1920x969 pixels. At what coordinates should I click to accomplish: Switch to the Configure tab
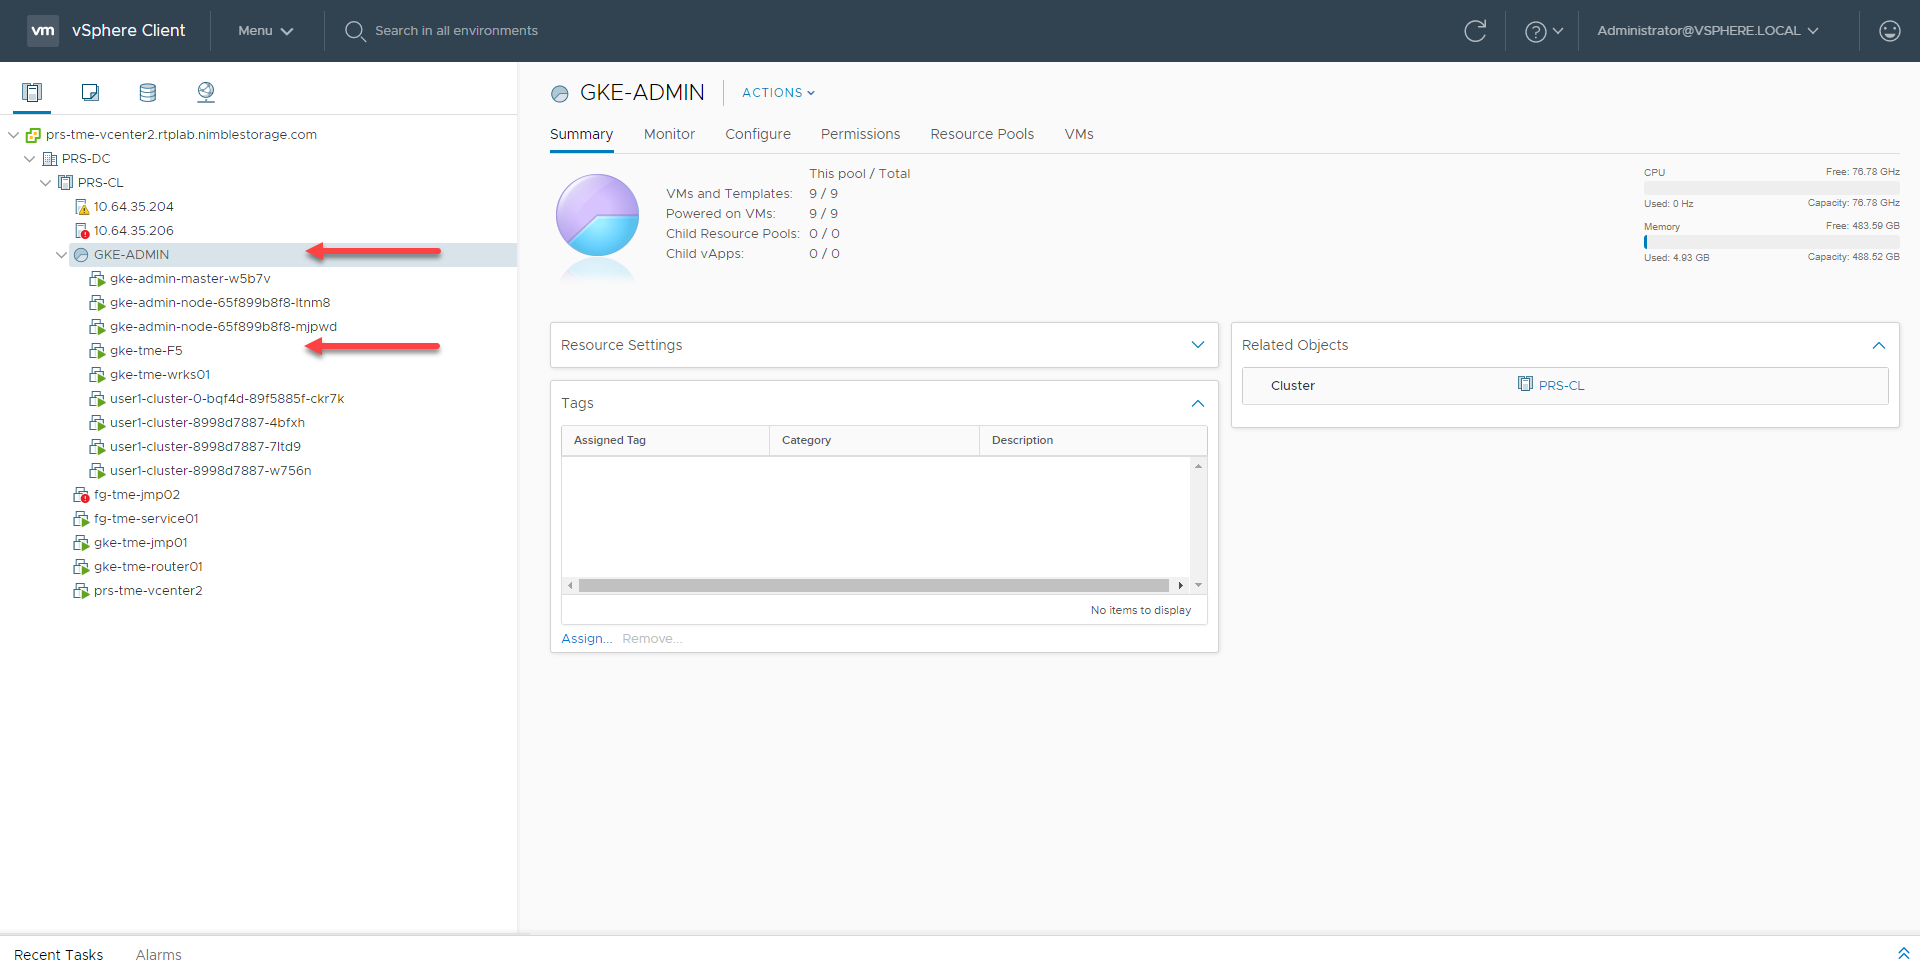click(757, 134)
